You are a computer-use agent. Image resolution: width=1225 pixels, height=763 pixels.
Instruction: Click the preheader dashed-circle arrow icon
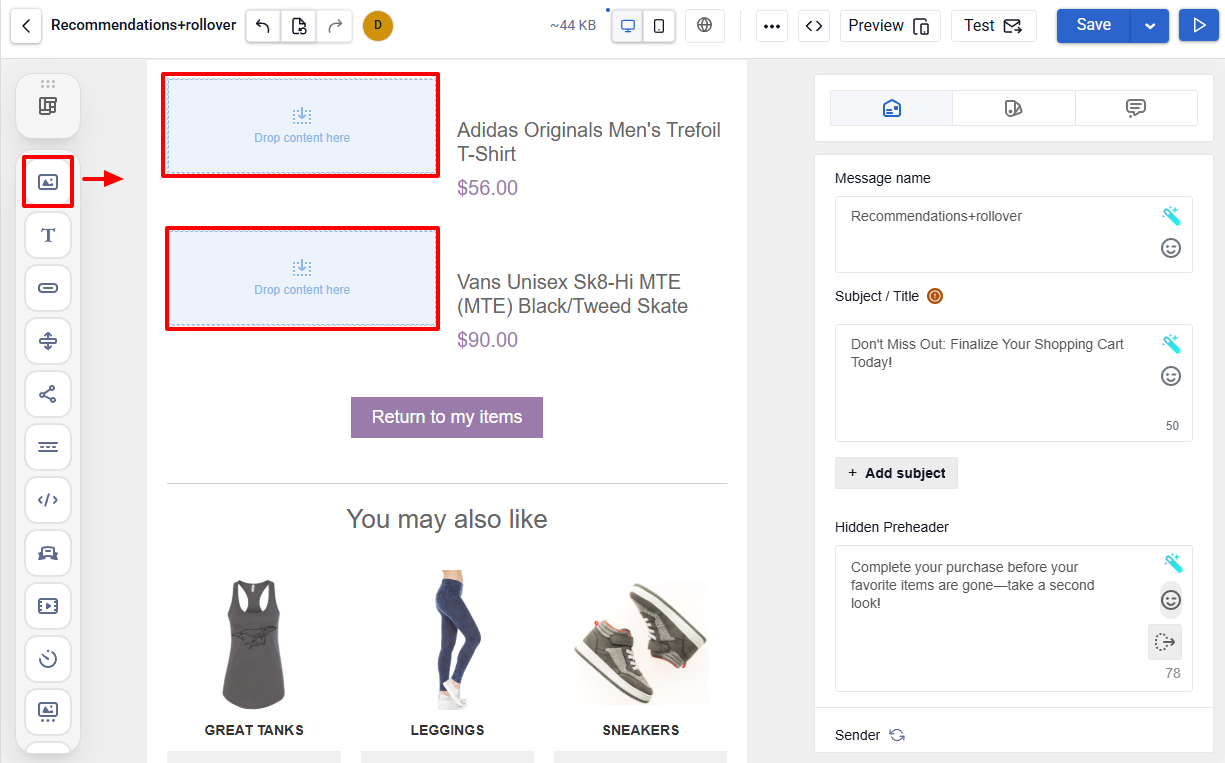tap(1165, 642)
